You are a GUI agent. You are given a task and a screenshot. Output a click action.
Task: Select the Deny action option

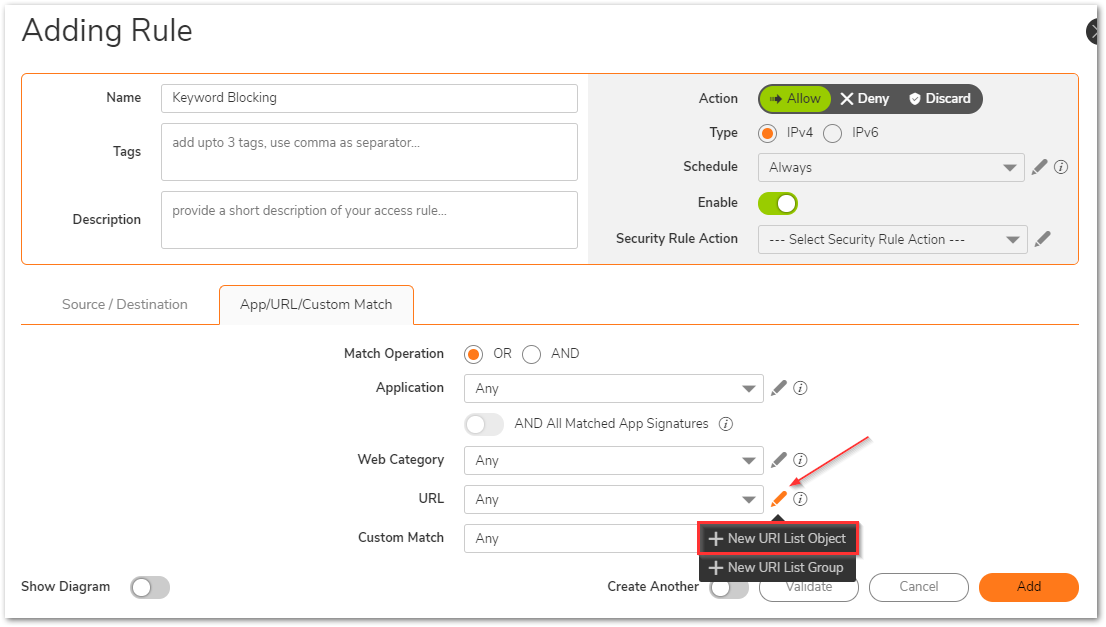coord(864,99)
